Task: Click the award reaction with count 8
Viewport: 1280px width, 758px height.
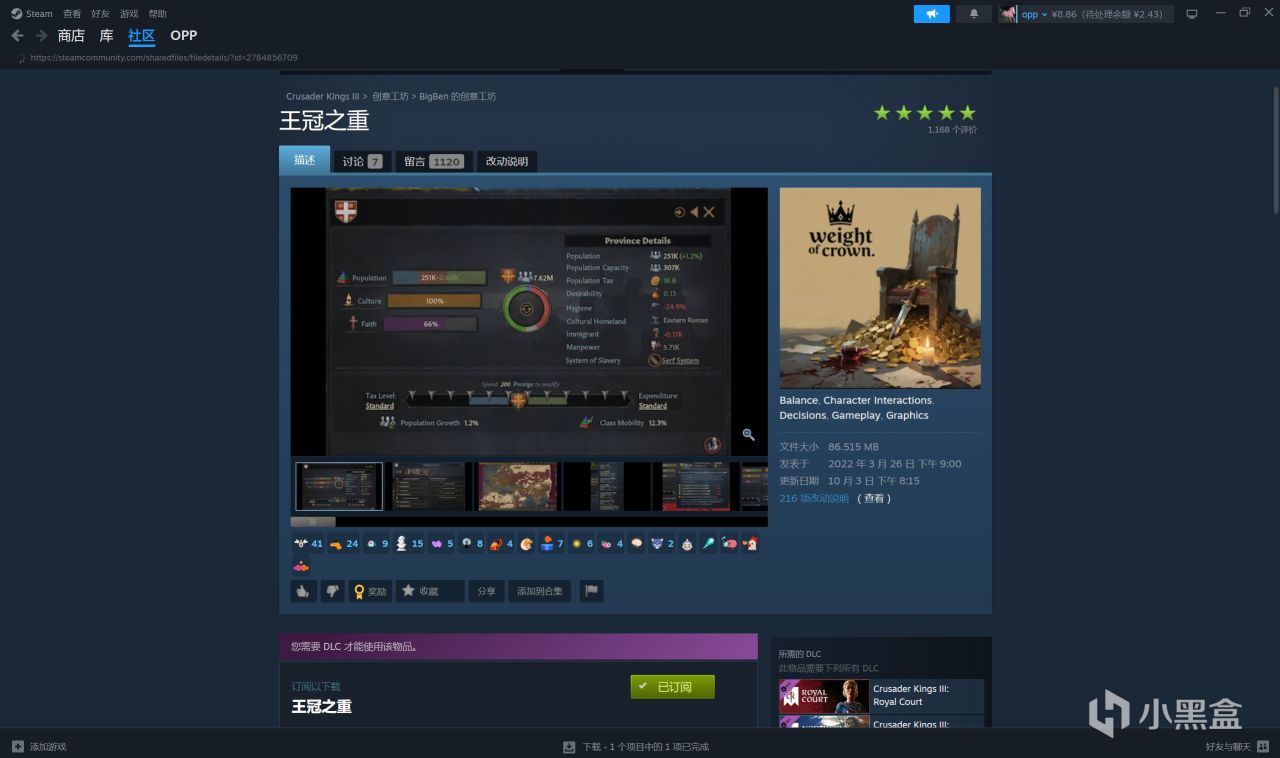Action: [x=471, y=544]
